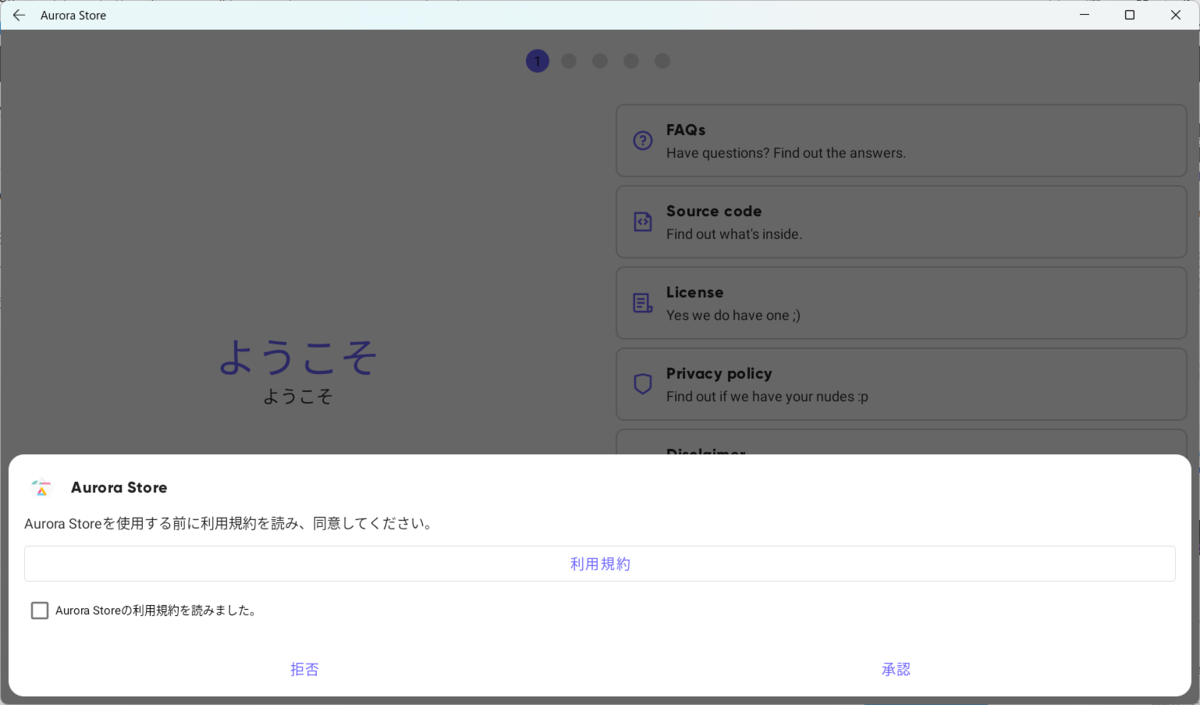Select step 1 page indicator
Viewport: 1200px width, 705px height.
[537, 61]
